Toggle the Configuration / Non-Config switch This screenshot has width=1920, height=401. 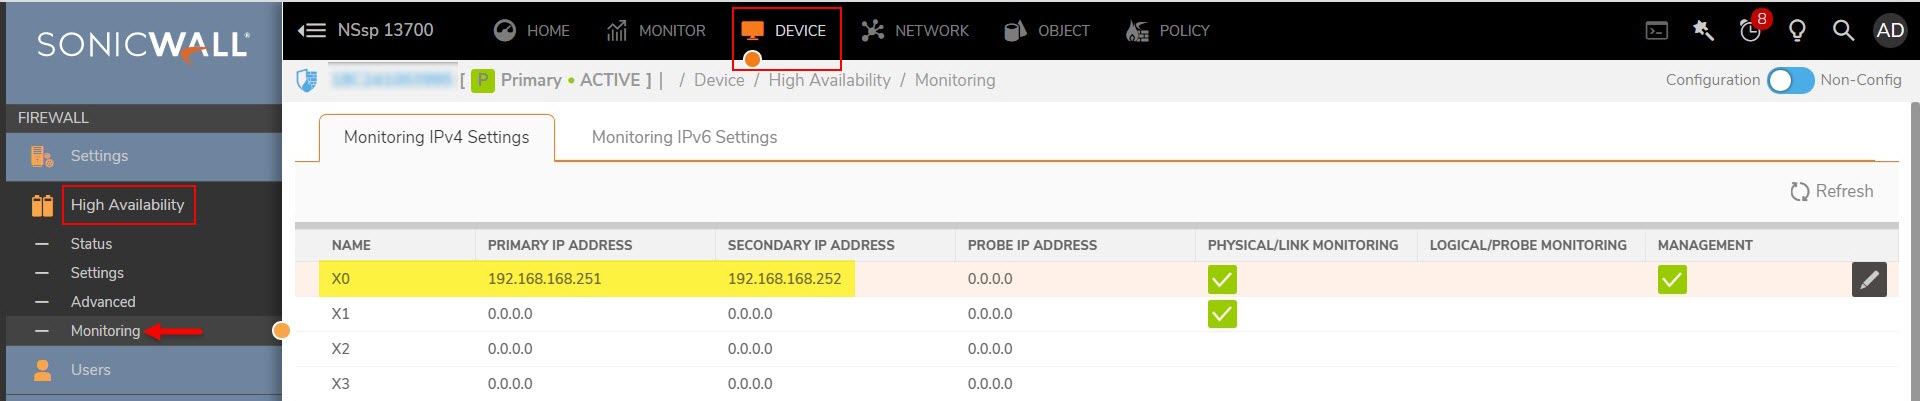coord(1790,80)
